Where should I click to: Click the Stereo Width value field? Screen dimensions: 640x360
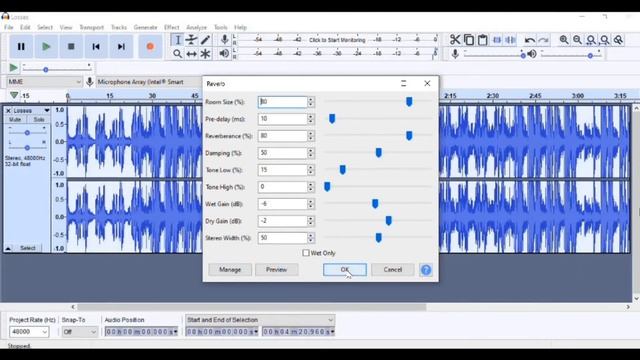(282, 238)
